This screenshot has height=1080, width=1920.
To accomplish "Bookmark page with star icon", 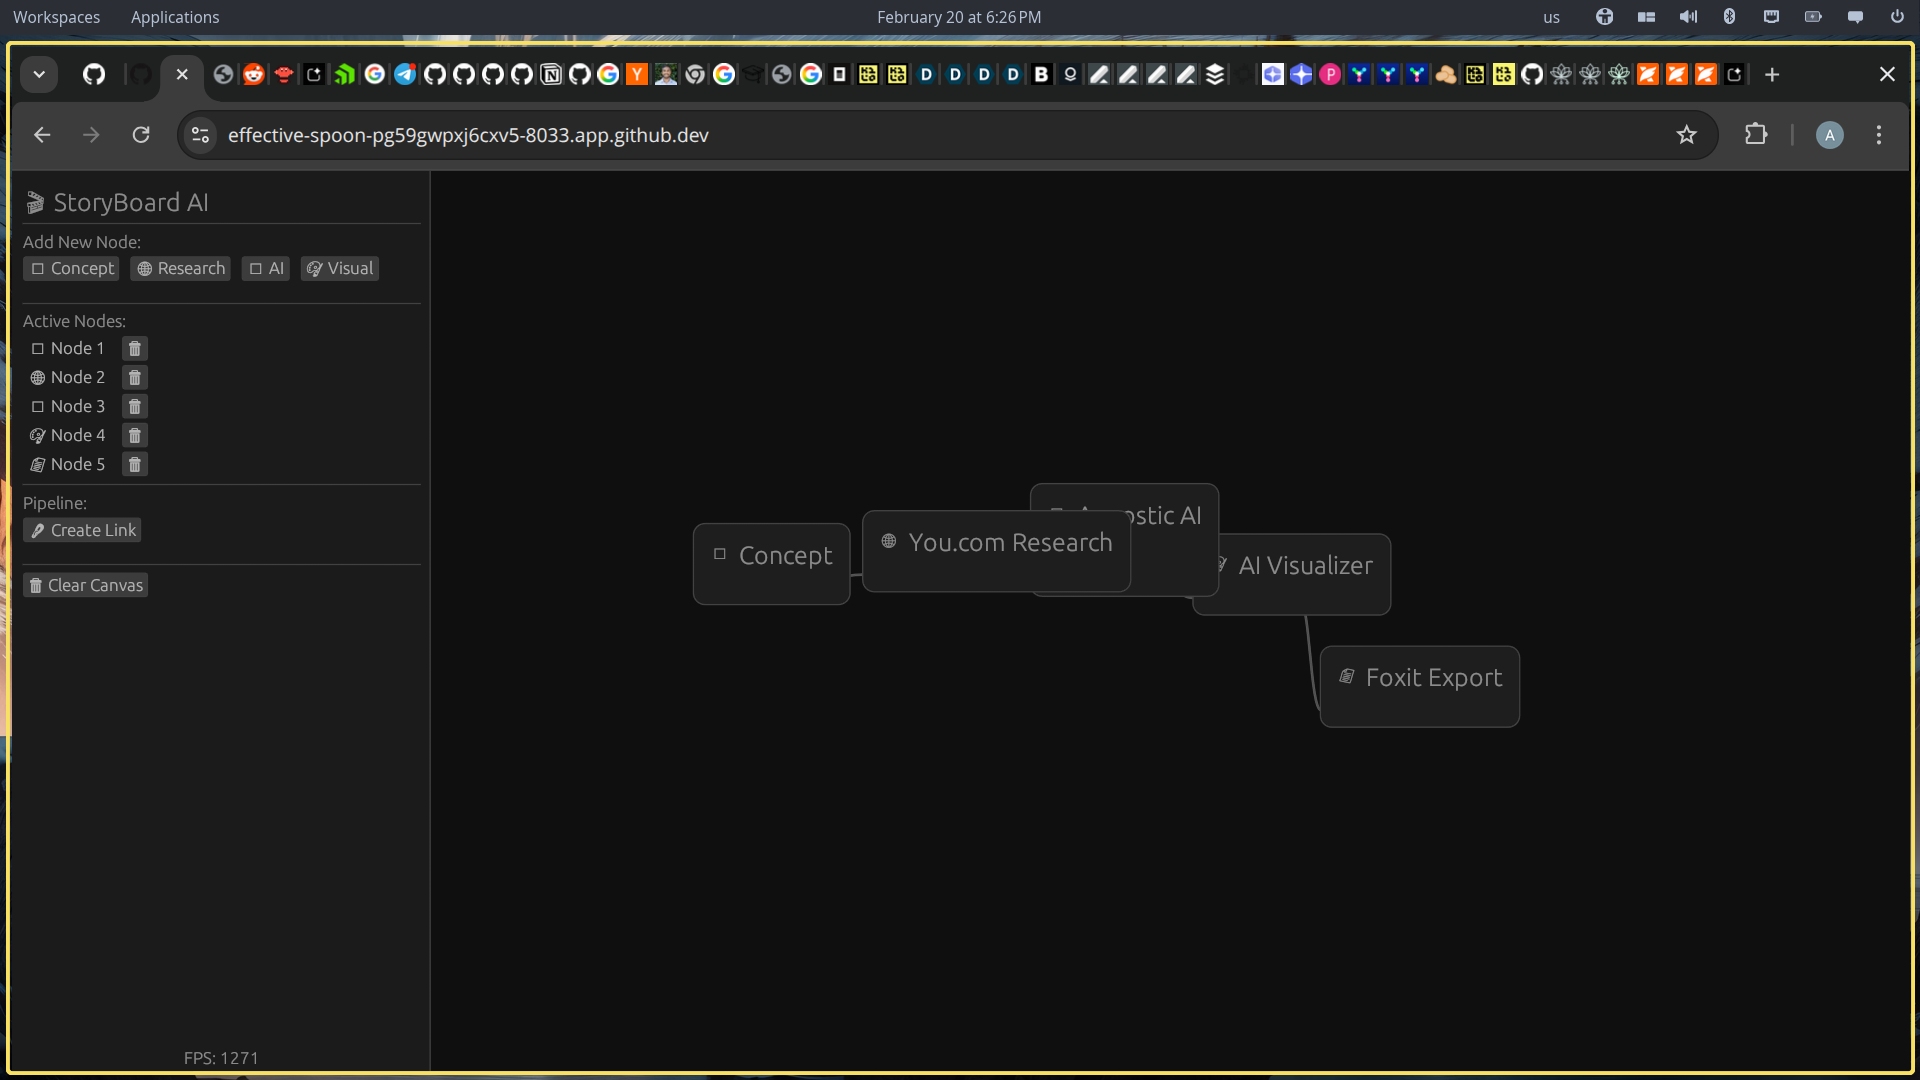I will point(1686,135).
